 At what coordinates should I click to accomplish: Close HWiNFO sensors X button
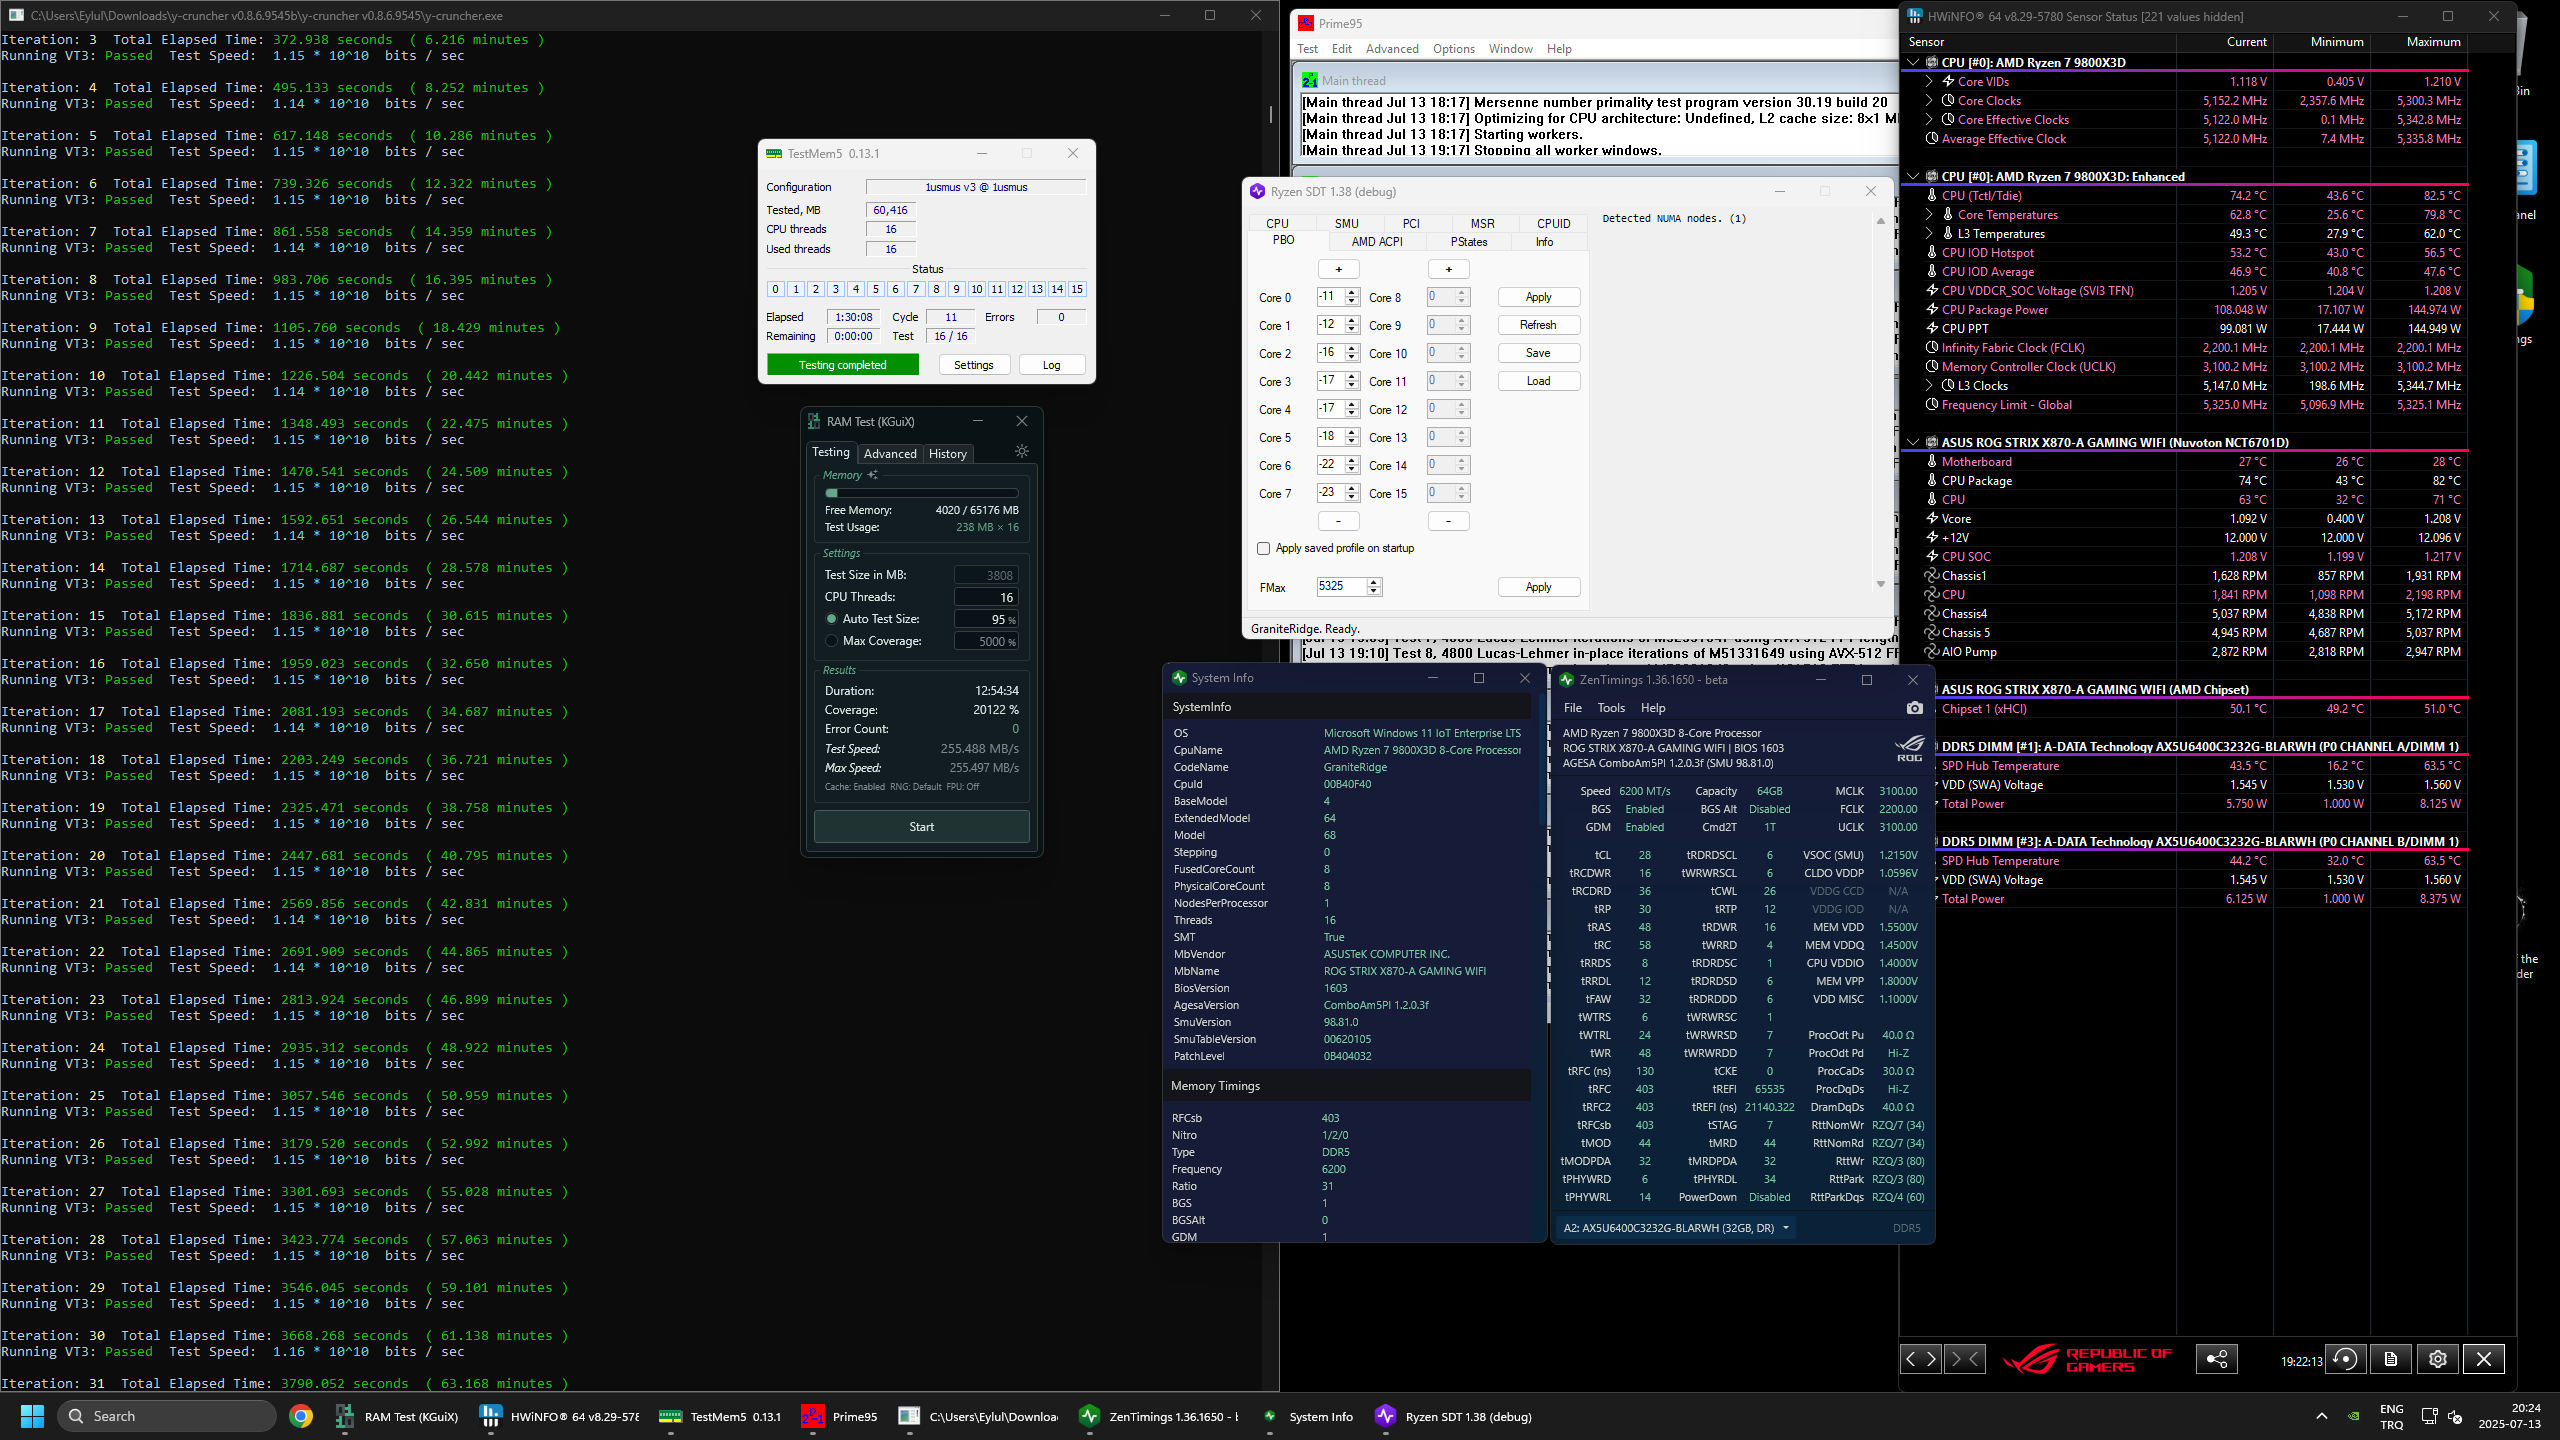(2484, 1359)
